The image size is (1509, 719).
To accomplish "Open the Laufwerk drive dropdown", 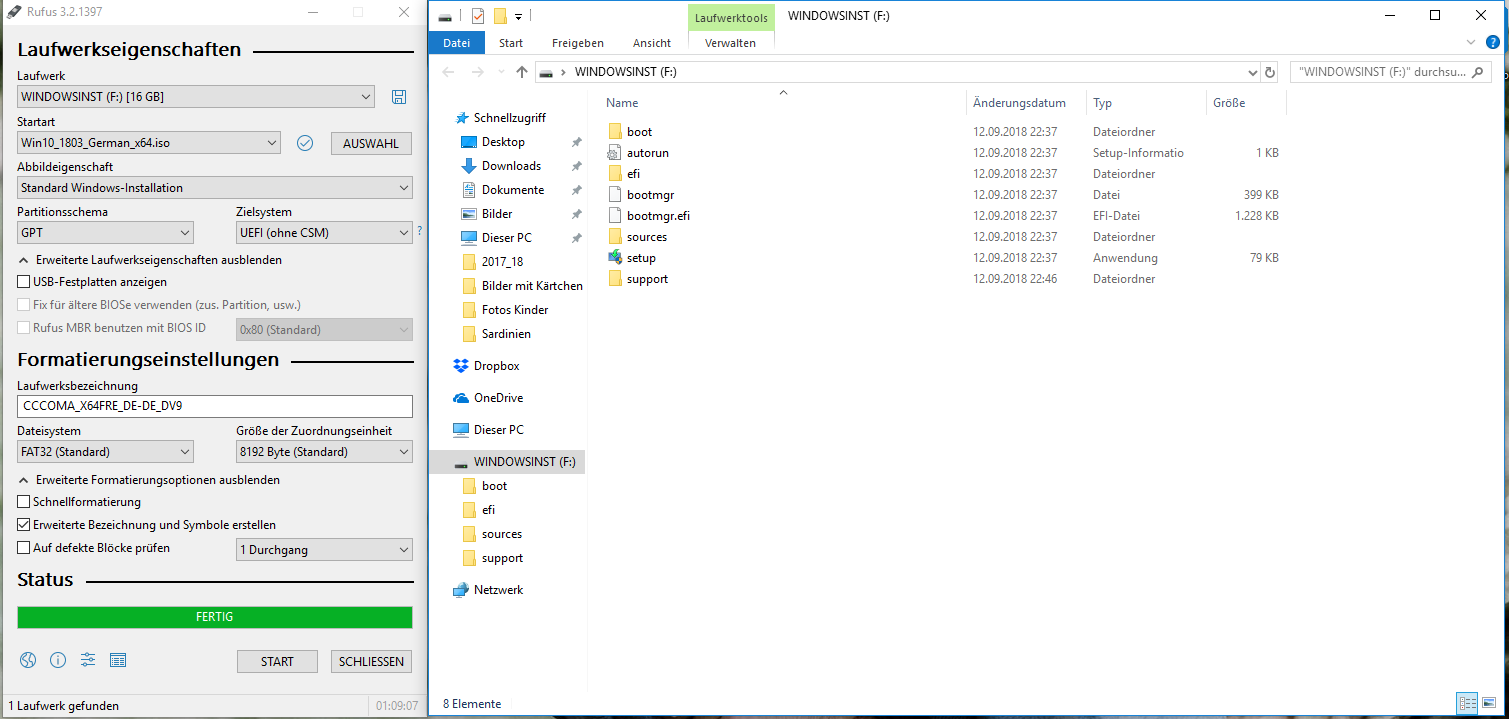I will click(x=196, y=97).
